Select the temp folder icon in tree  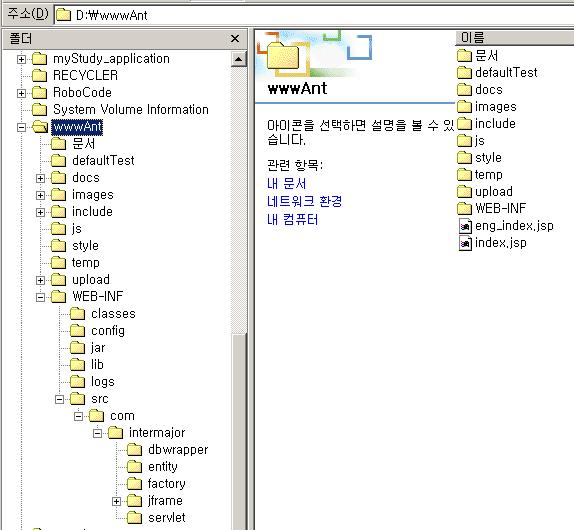pos(59,263)
